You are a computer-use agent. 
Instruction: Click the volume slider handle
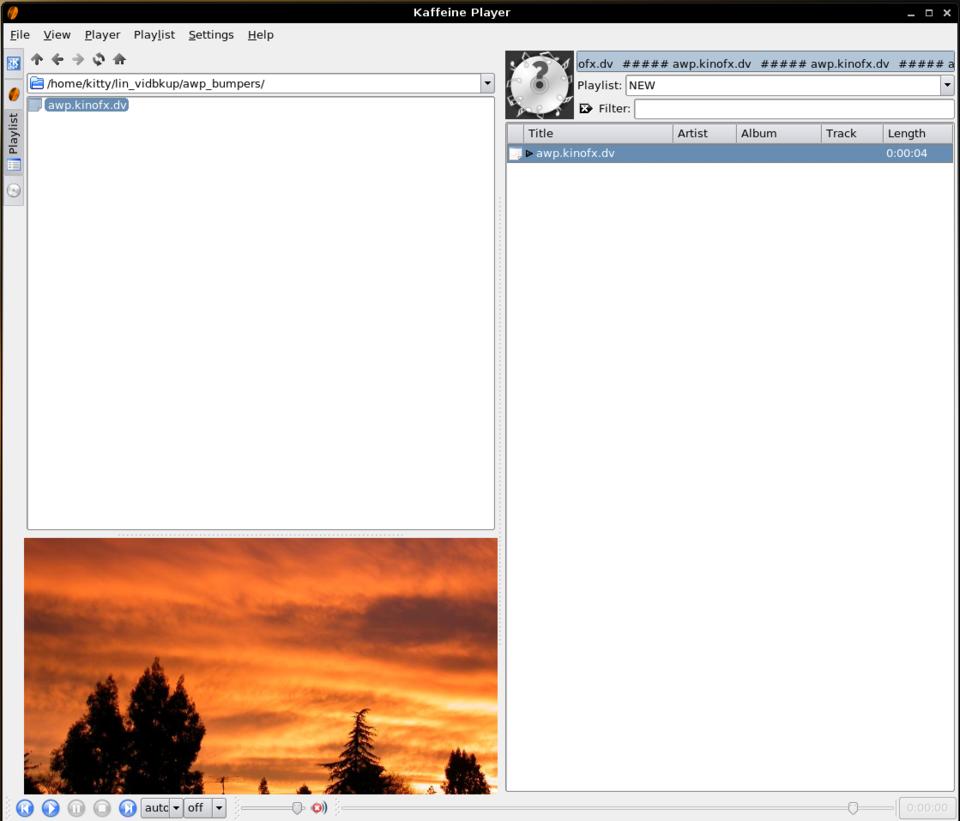pyautogui.click(x=297, y=808)
